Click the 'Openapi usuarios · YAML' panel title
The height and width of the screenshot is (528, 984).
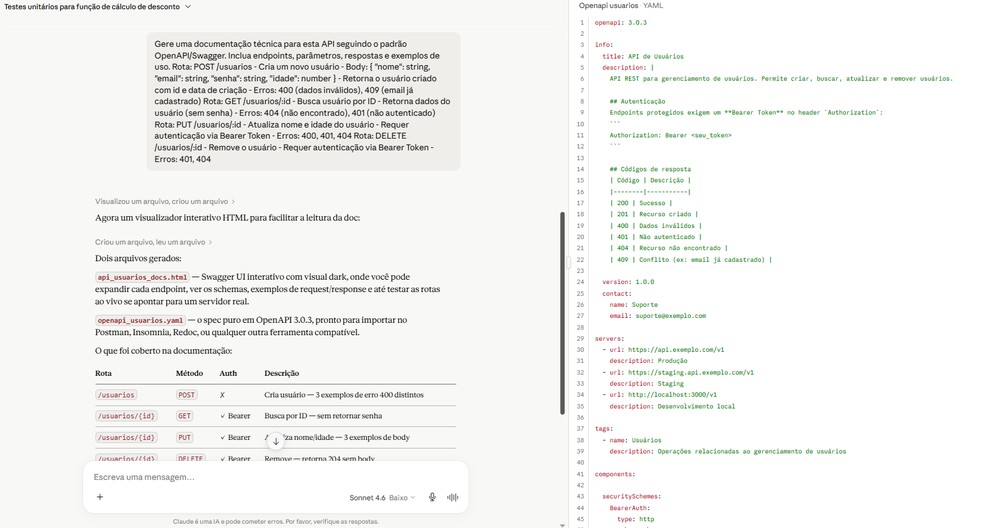(621, 6)
